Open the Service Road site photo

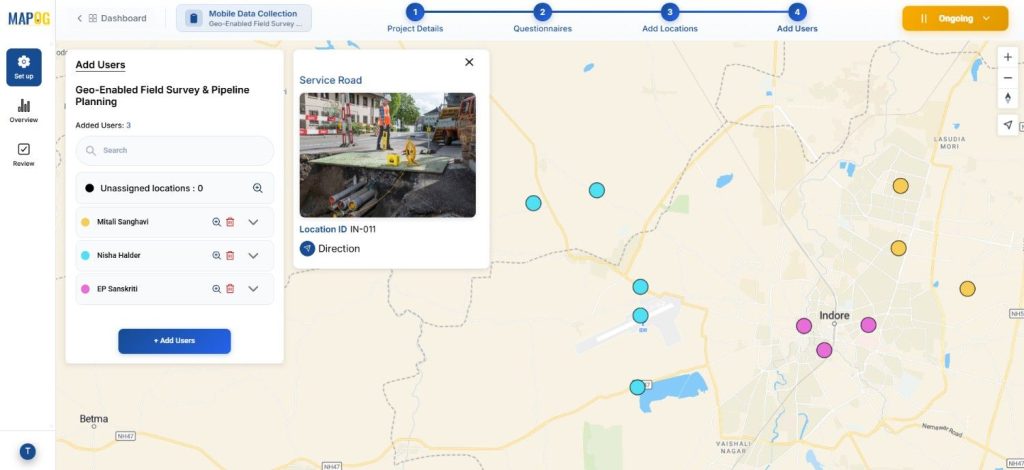click(x=387, y=155)
